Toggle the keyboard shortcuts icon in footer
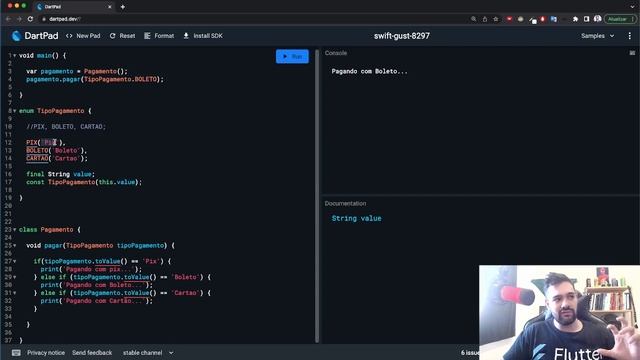 click(x=16, y=353)
